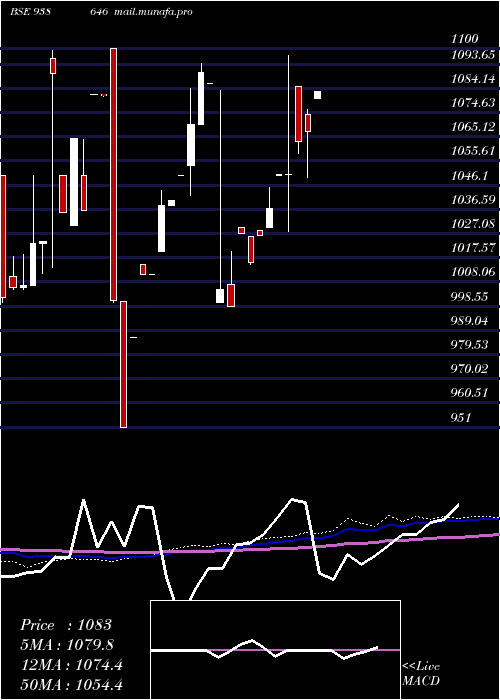Click inside the MACD indicator box
Image resolution: width=500 pixels, height=700 pixels.
pos(275,650)
